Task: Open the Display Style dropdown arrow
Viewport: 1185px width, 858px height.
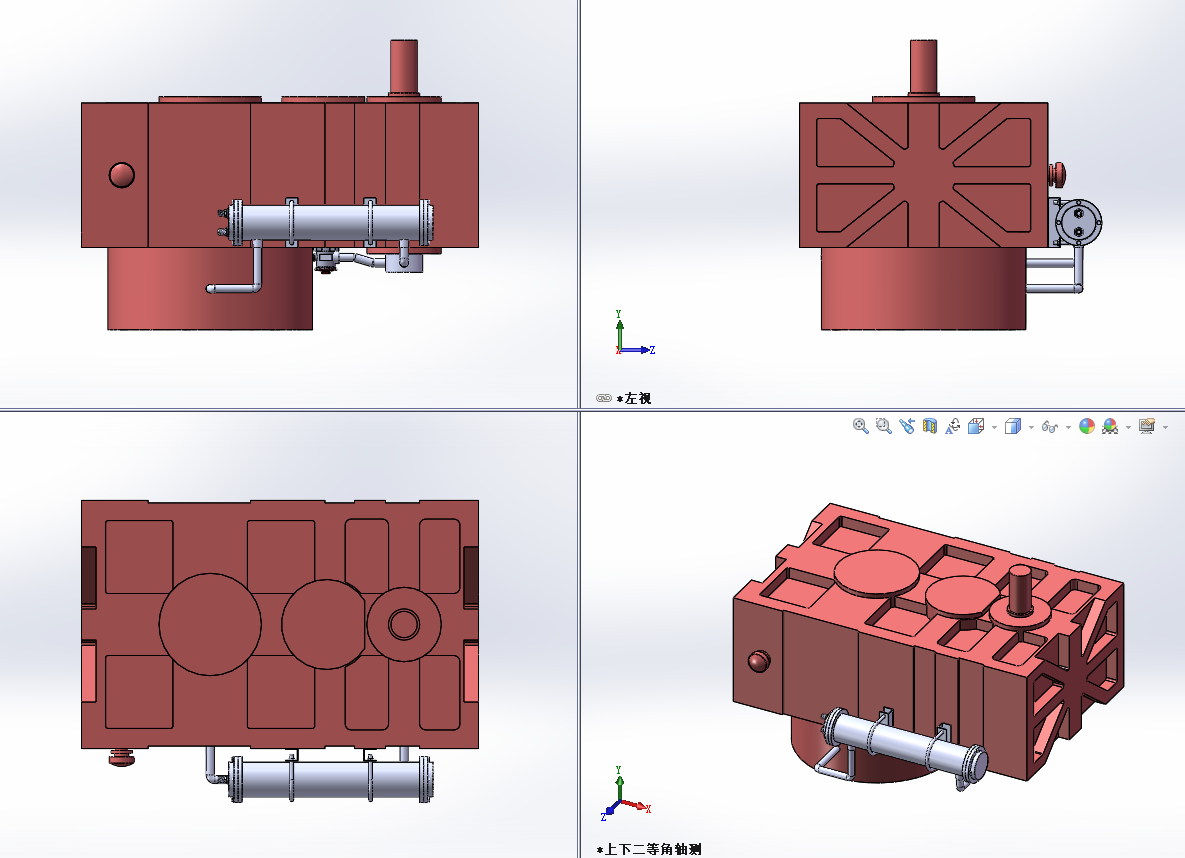Action: pos(1031,427)
